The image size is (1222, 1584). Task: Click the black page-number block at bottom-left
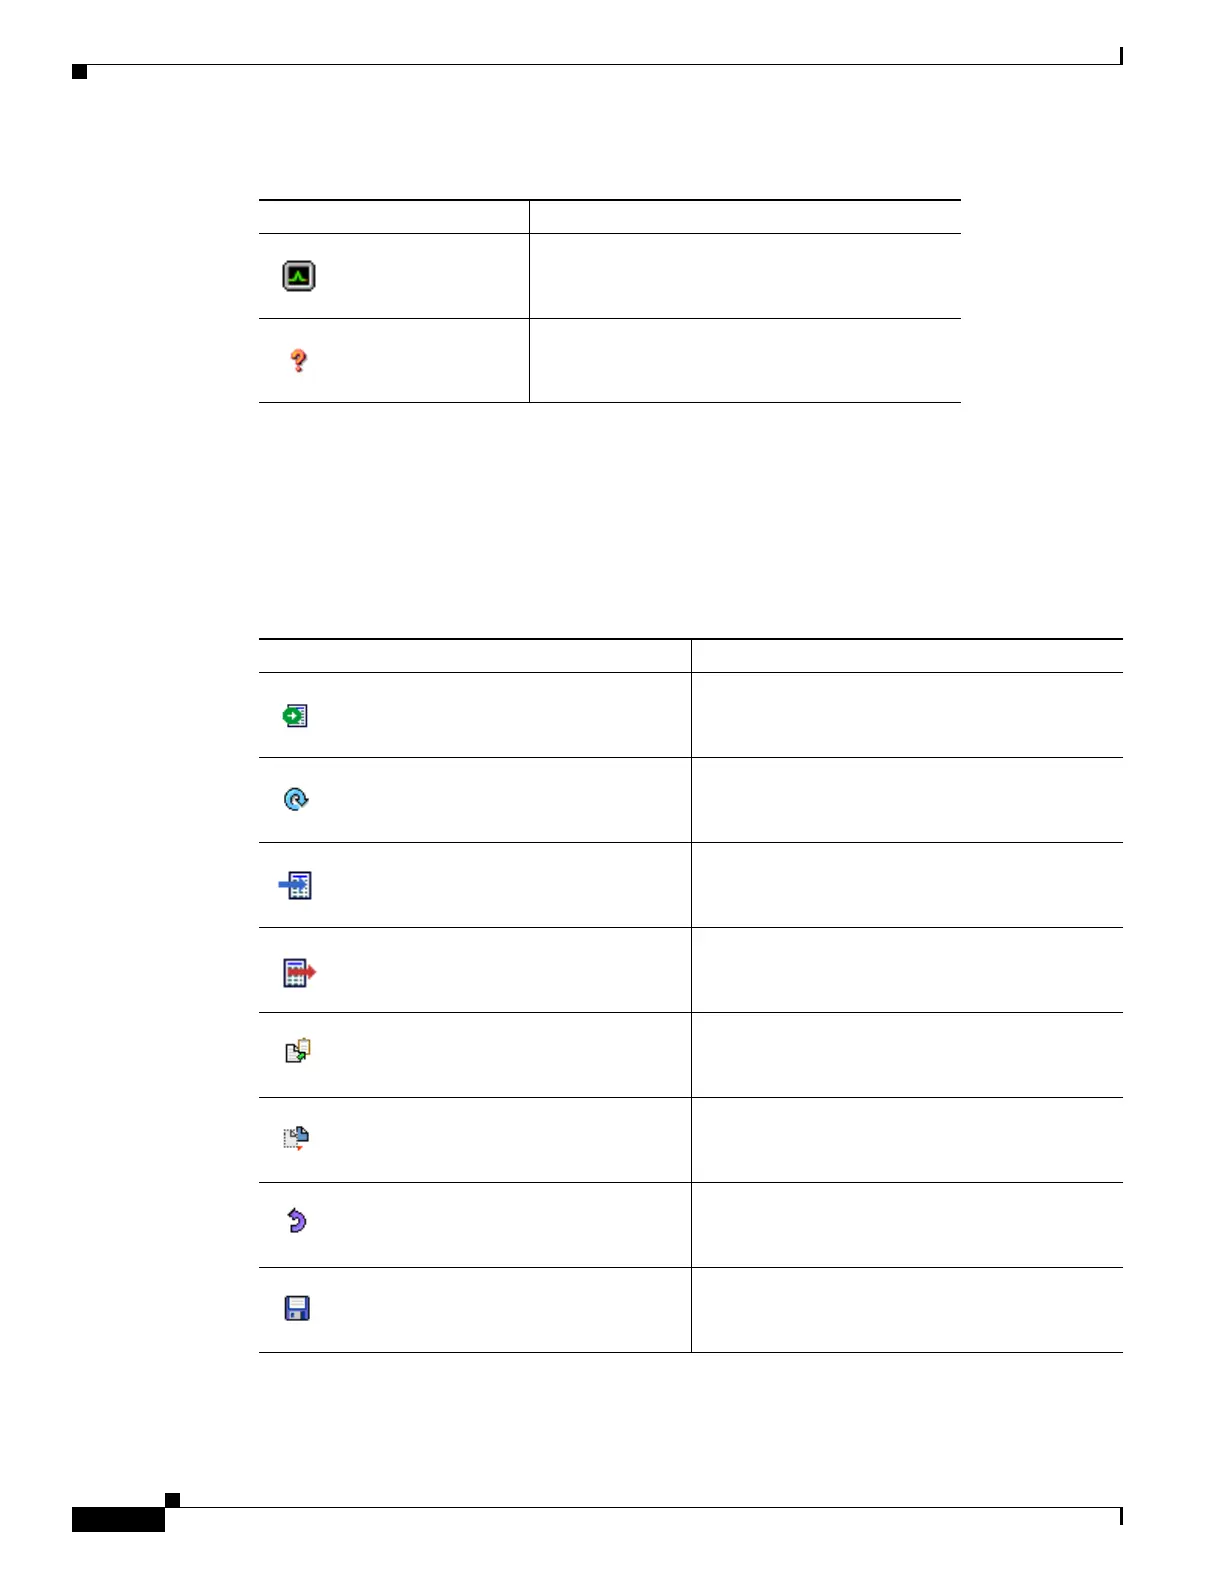point(118,1520)
